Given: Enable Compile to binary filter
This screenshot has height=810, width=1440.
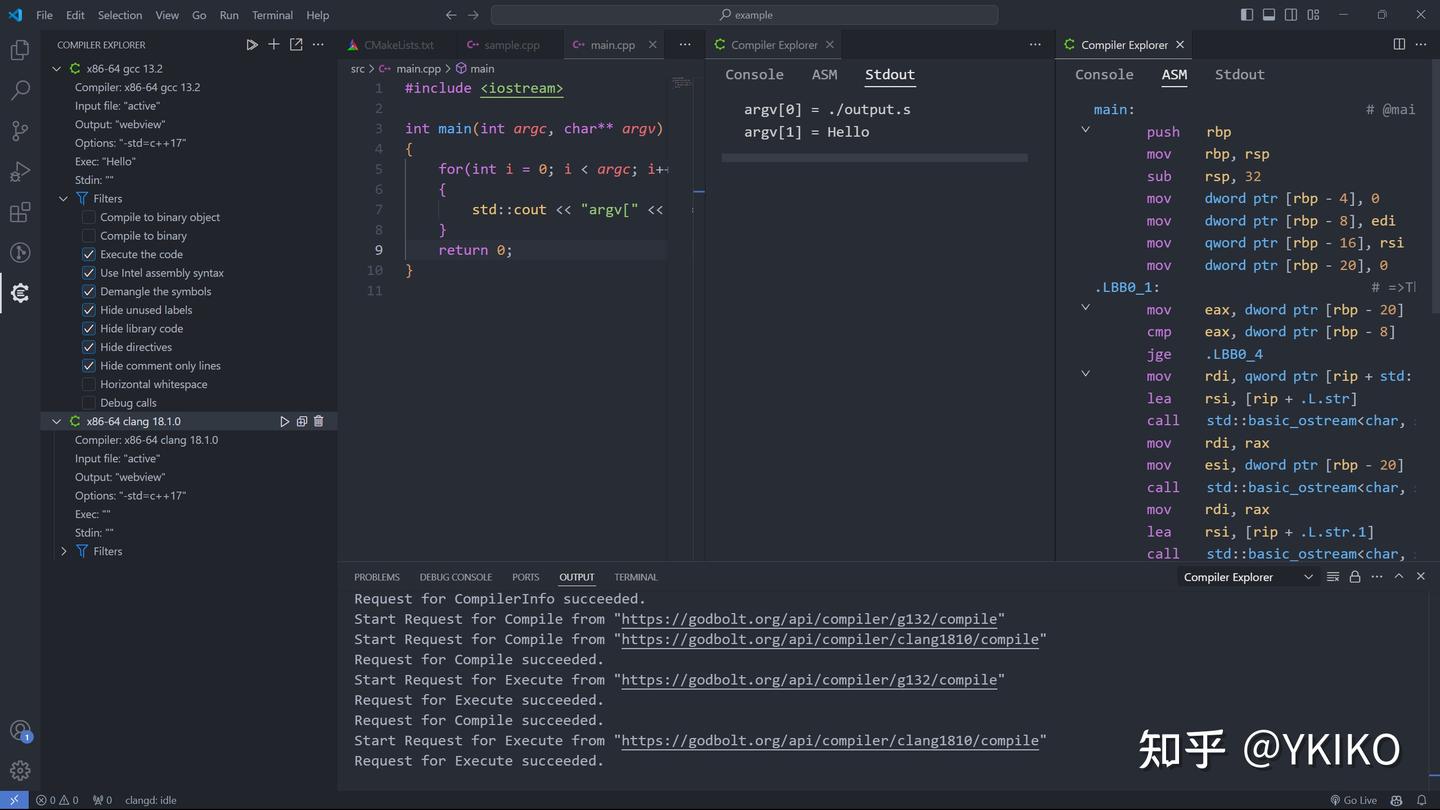Looking at the screenshot, I should (89, 236).
